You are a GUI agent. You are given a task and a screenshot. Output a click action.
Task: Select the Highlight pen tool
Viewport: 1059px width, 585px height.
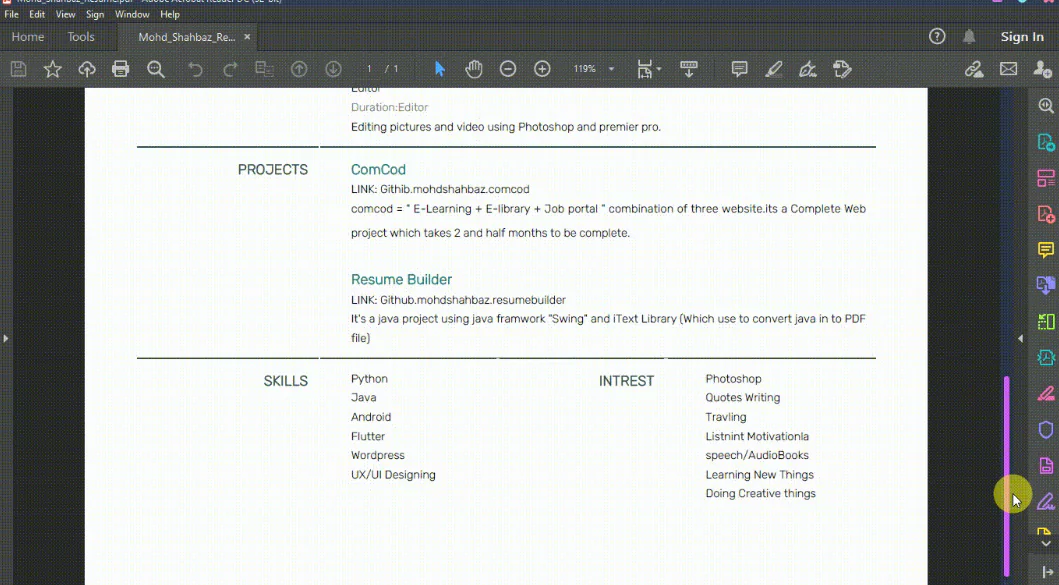(x=774, y=69)
